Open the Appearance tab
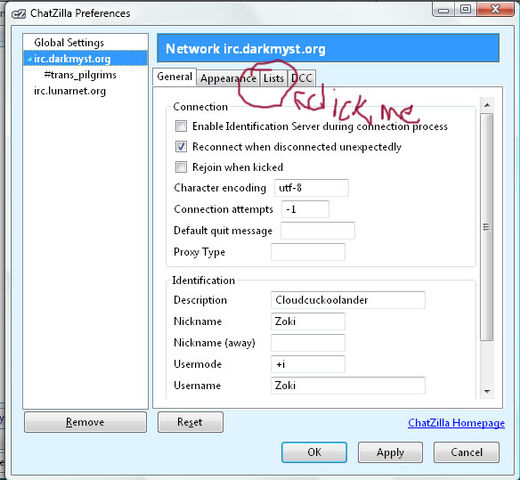 (228, 78)
